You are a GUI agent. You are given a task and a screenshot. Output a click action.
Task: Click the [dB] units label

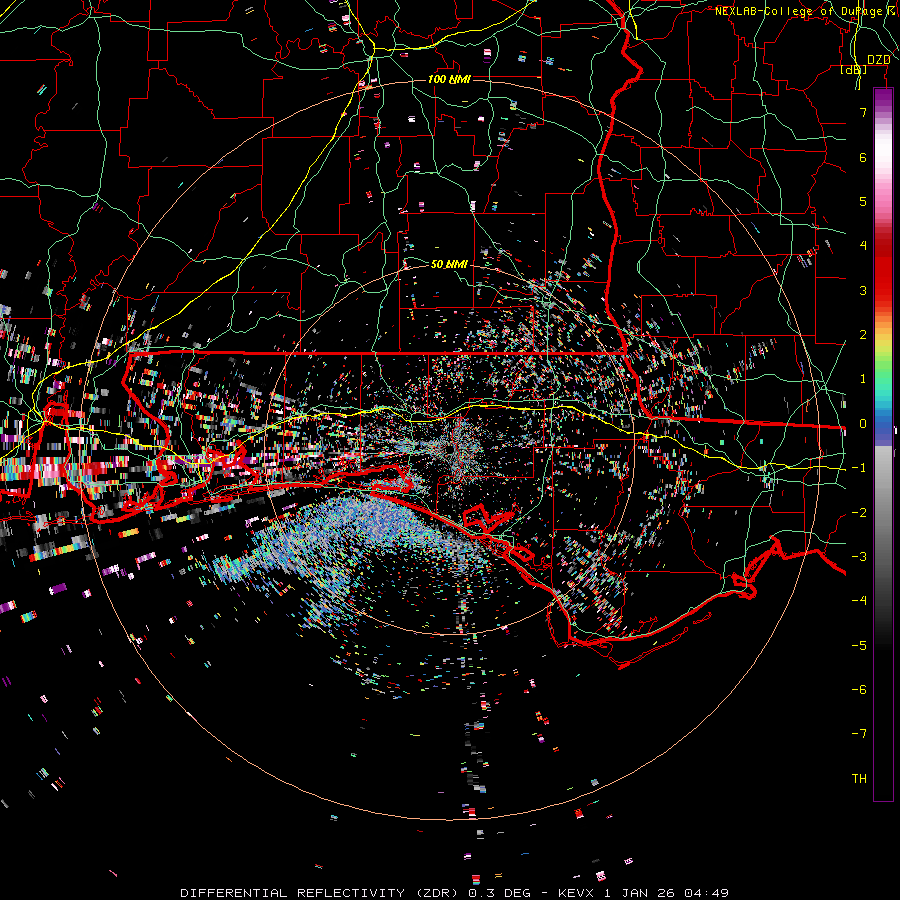[x=854, y=69]
